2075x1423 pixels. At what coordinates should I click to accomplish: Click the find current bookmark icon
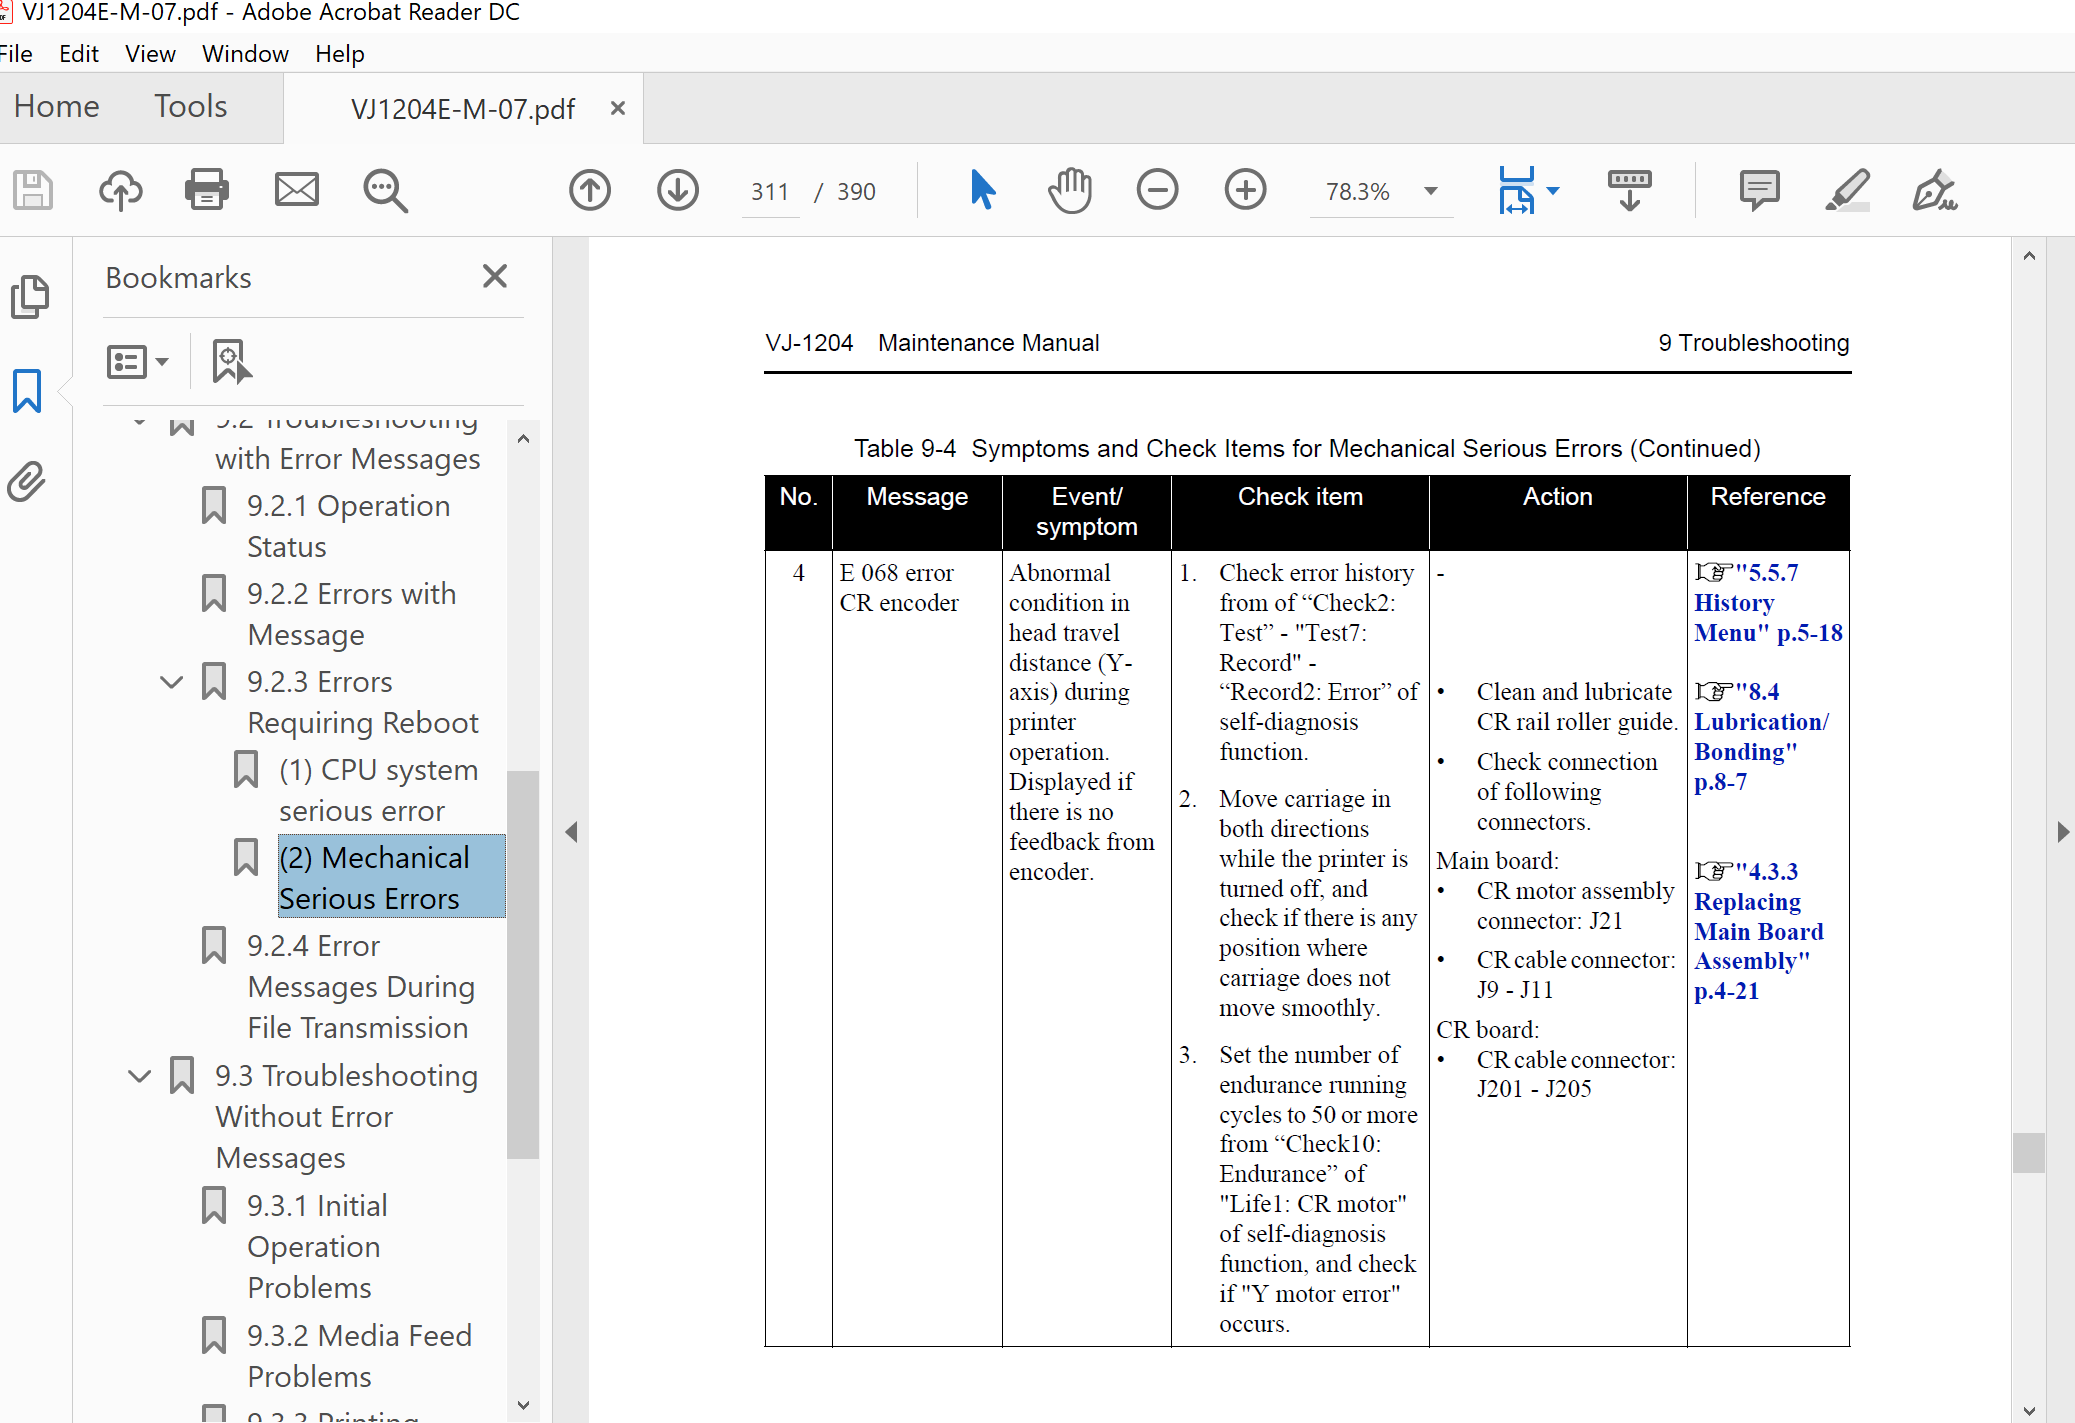click(x=231, y=361)
